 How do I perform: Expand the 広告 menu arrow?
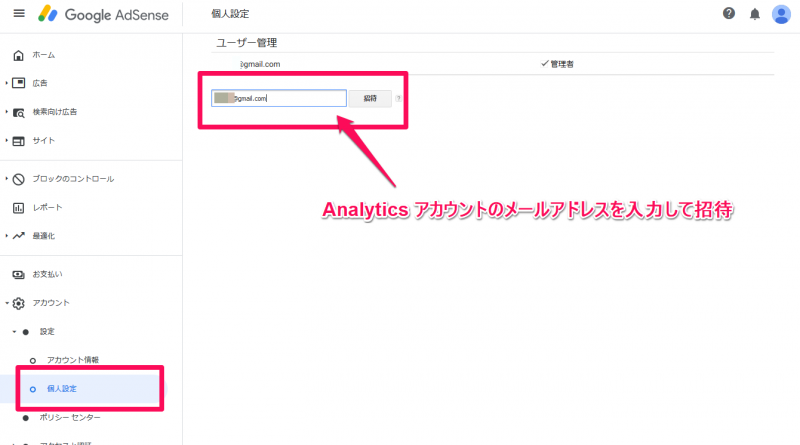tap(6, 83)
